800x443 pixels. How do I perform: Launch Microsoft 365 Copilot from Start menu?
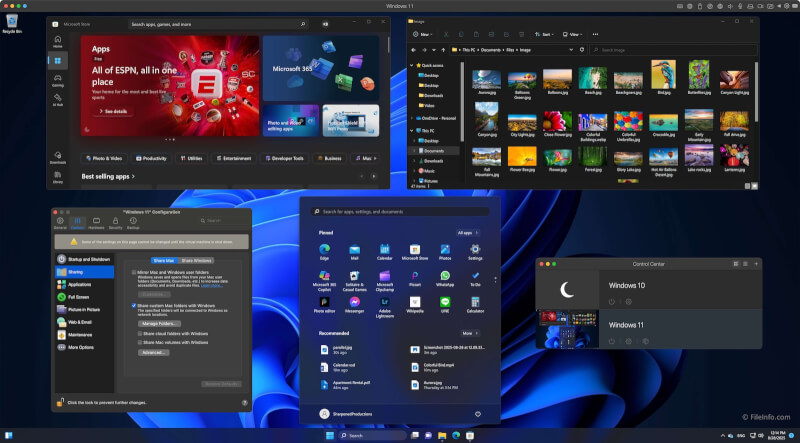pos(324,280)
